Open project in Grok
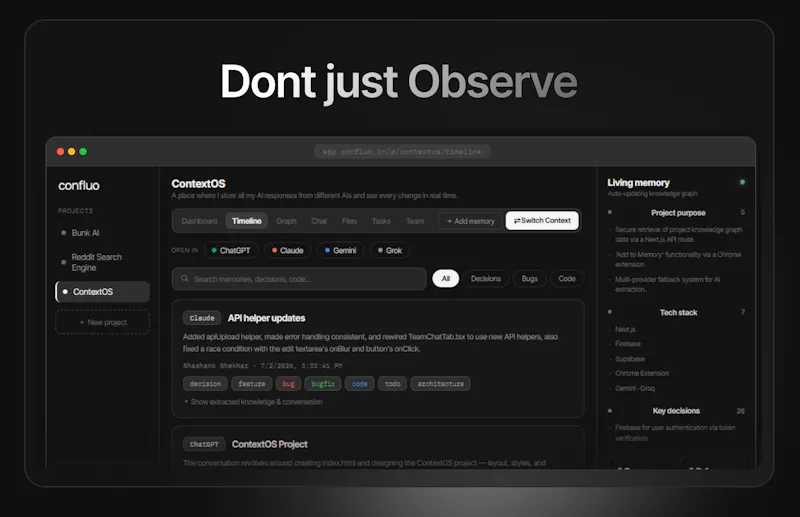This screenshot has width=800, height=517. [390, 251]
